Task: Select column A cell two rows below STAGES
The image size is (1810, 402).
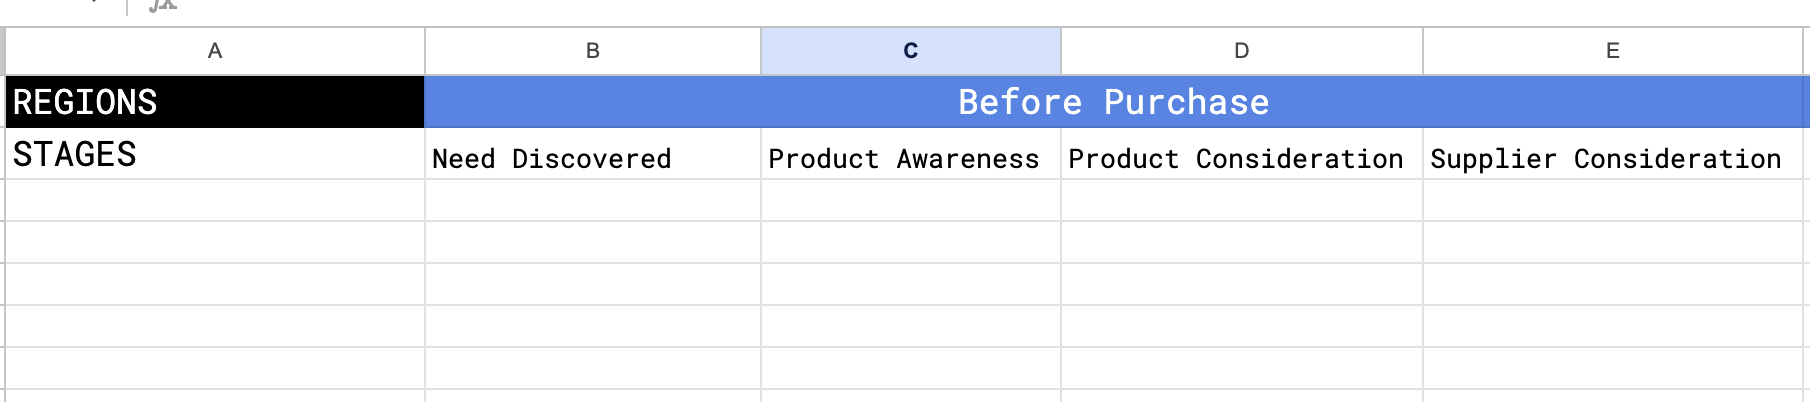Action: (x=214, y=242)
